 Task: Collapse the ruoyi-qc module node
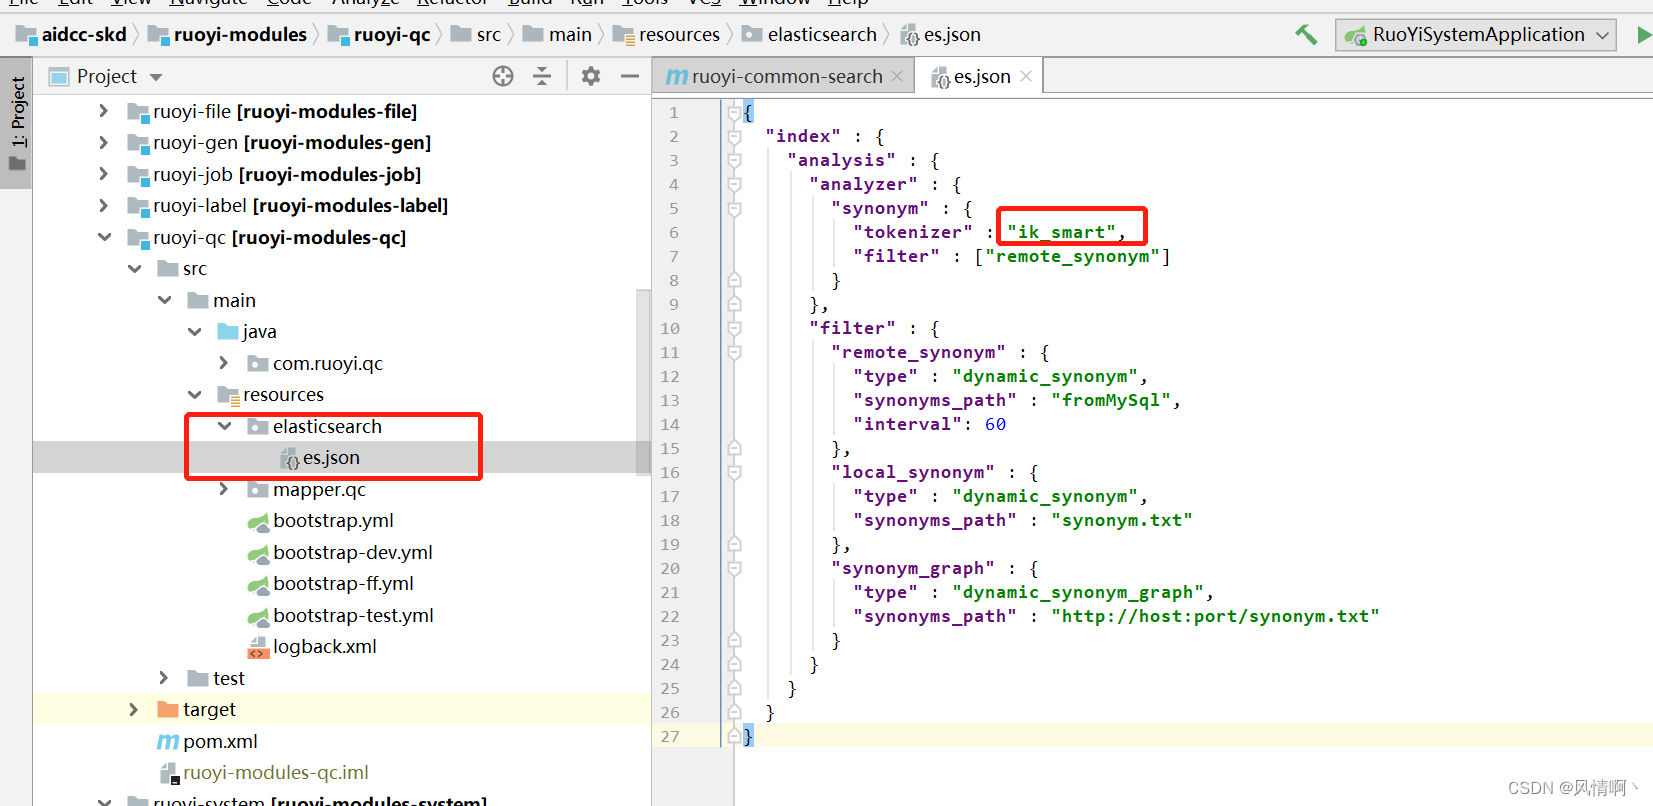[104, 237]
